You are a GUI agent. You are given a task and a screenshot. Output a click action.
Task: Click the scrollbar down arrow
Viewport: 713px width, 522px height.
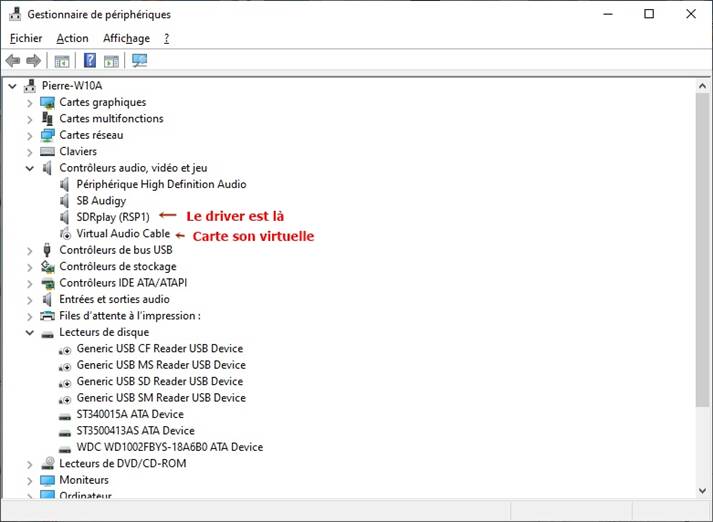pos(702,491)
